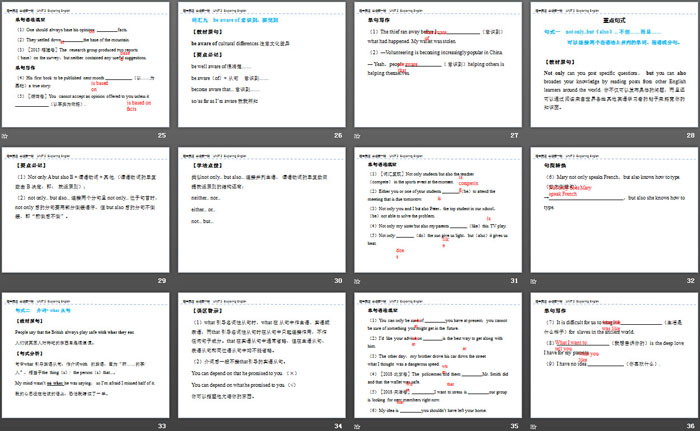Screen dimensions: 700x431
Task: Click slide number label 25
Action: pos(162,135)
